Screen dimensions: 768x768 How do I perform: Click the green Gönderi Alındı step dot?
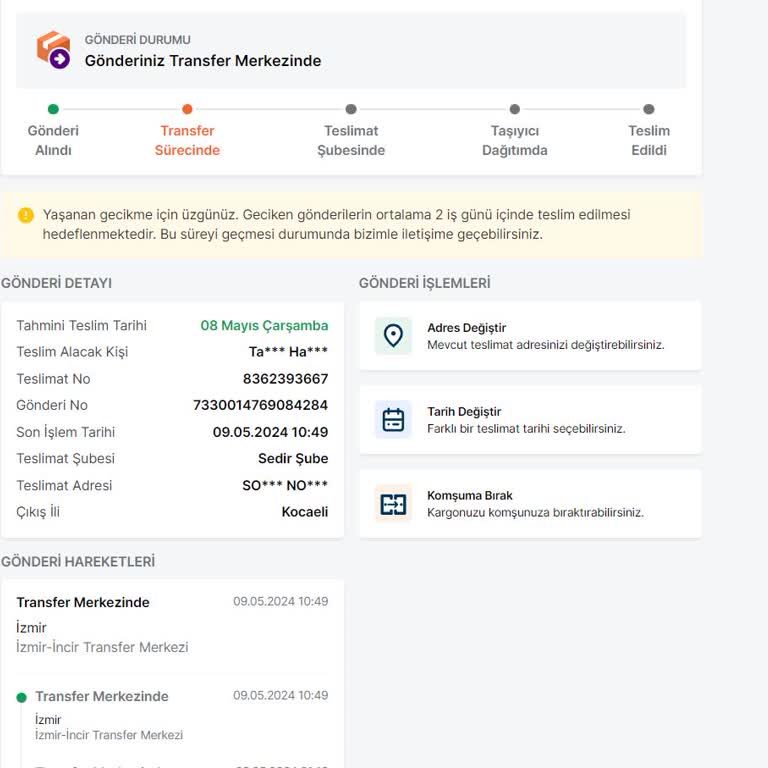click(53, 110)
